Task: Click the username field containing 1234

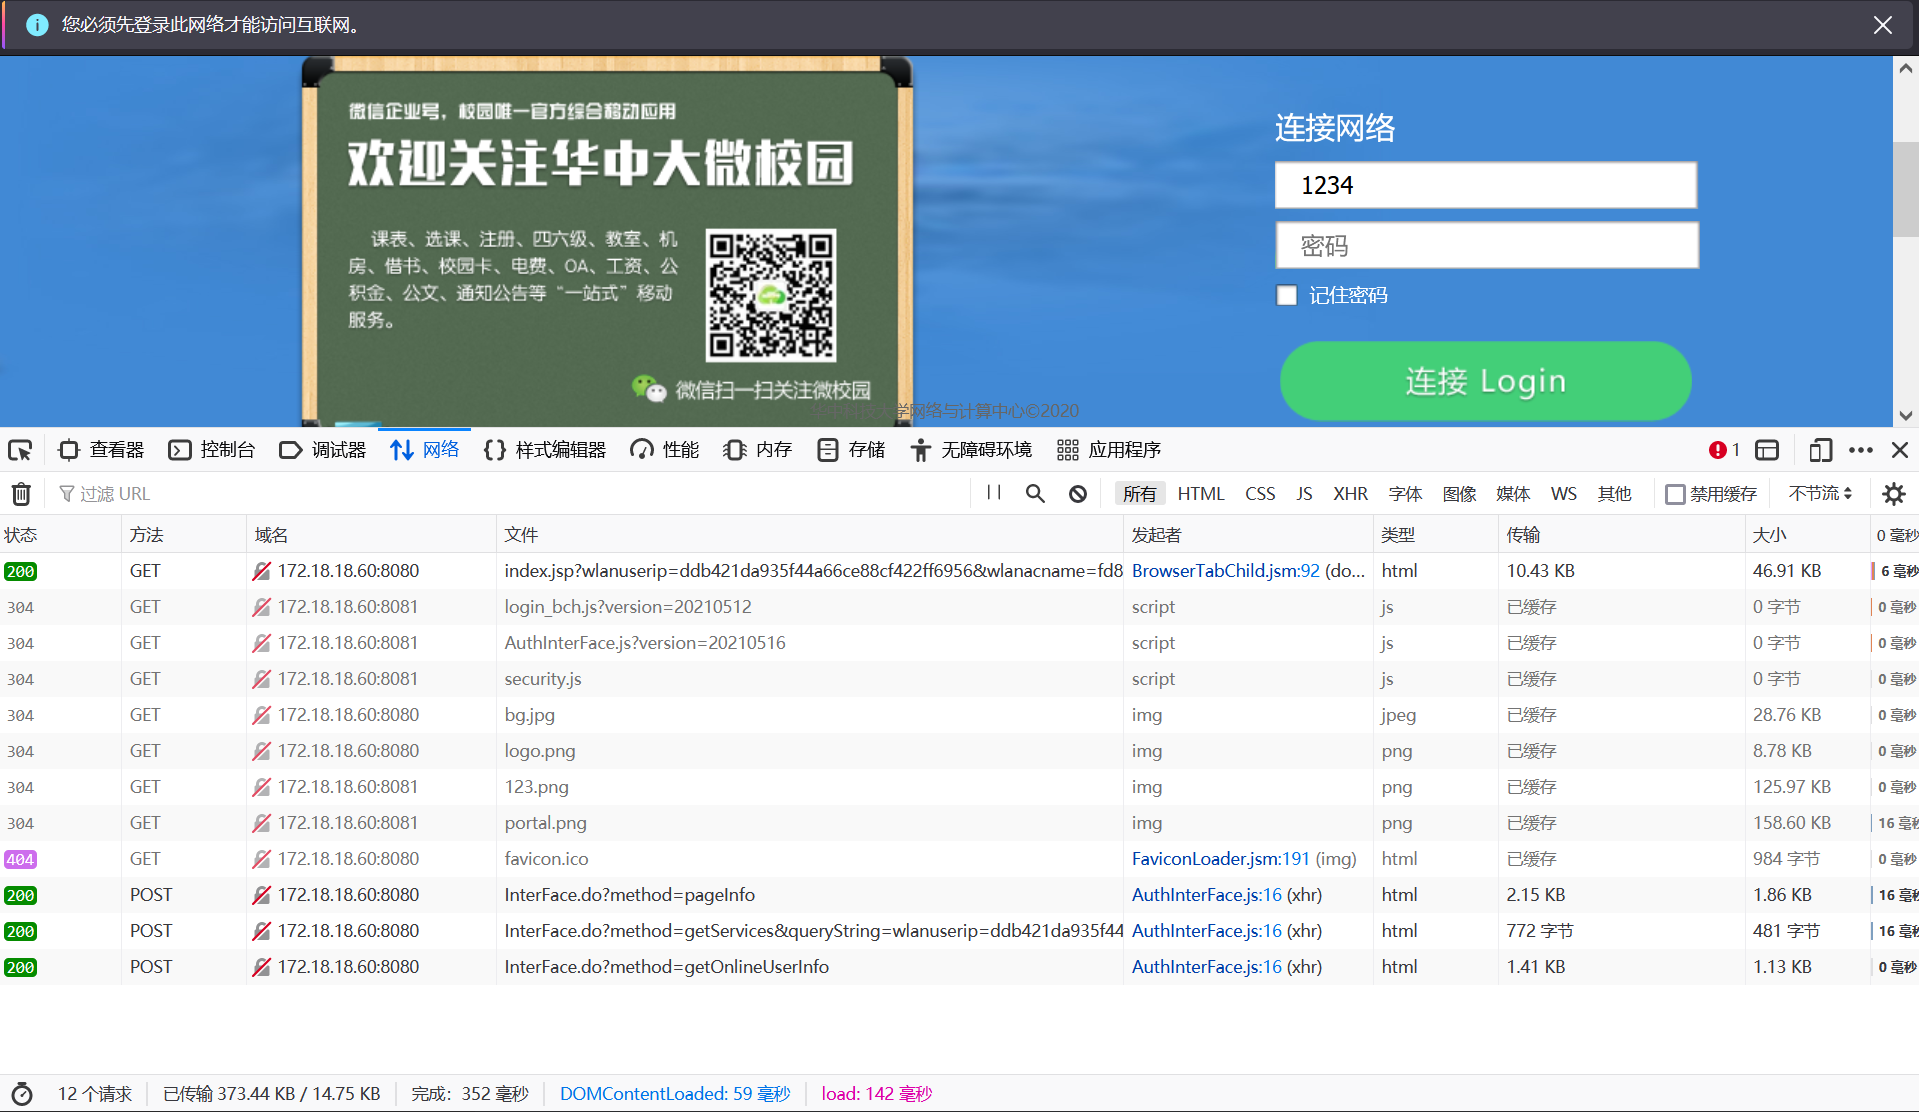Action: coord(1485,185)
